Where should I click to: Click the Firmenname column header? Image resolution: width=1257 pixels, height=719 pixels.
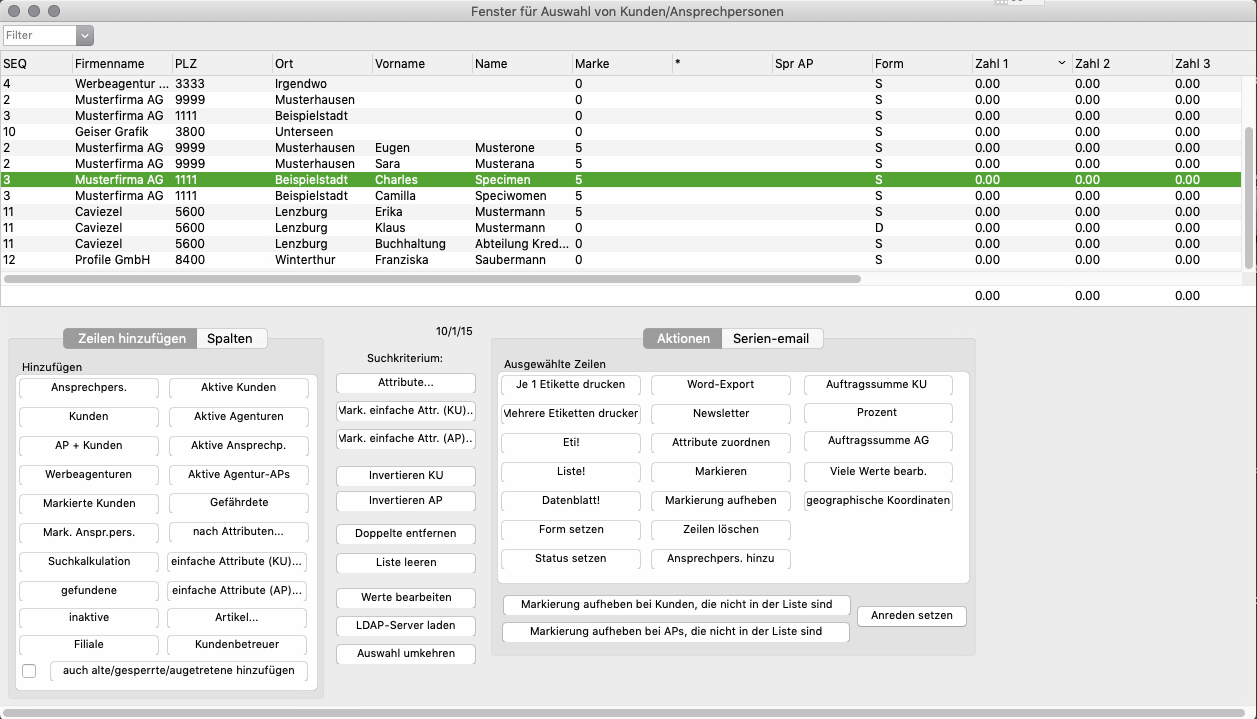(110, 63)
